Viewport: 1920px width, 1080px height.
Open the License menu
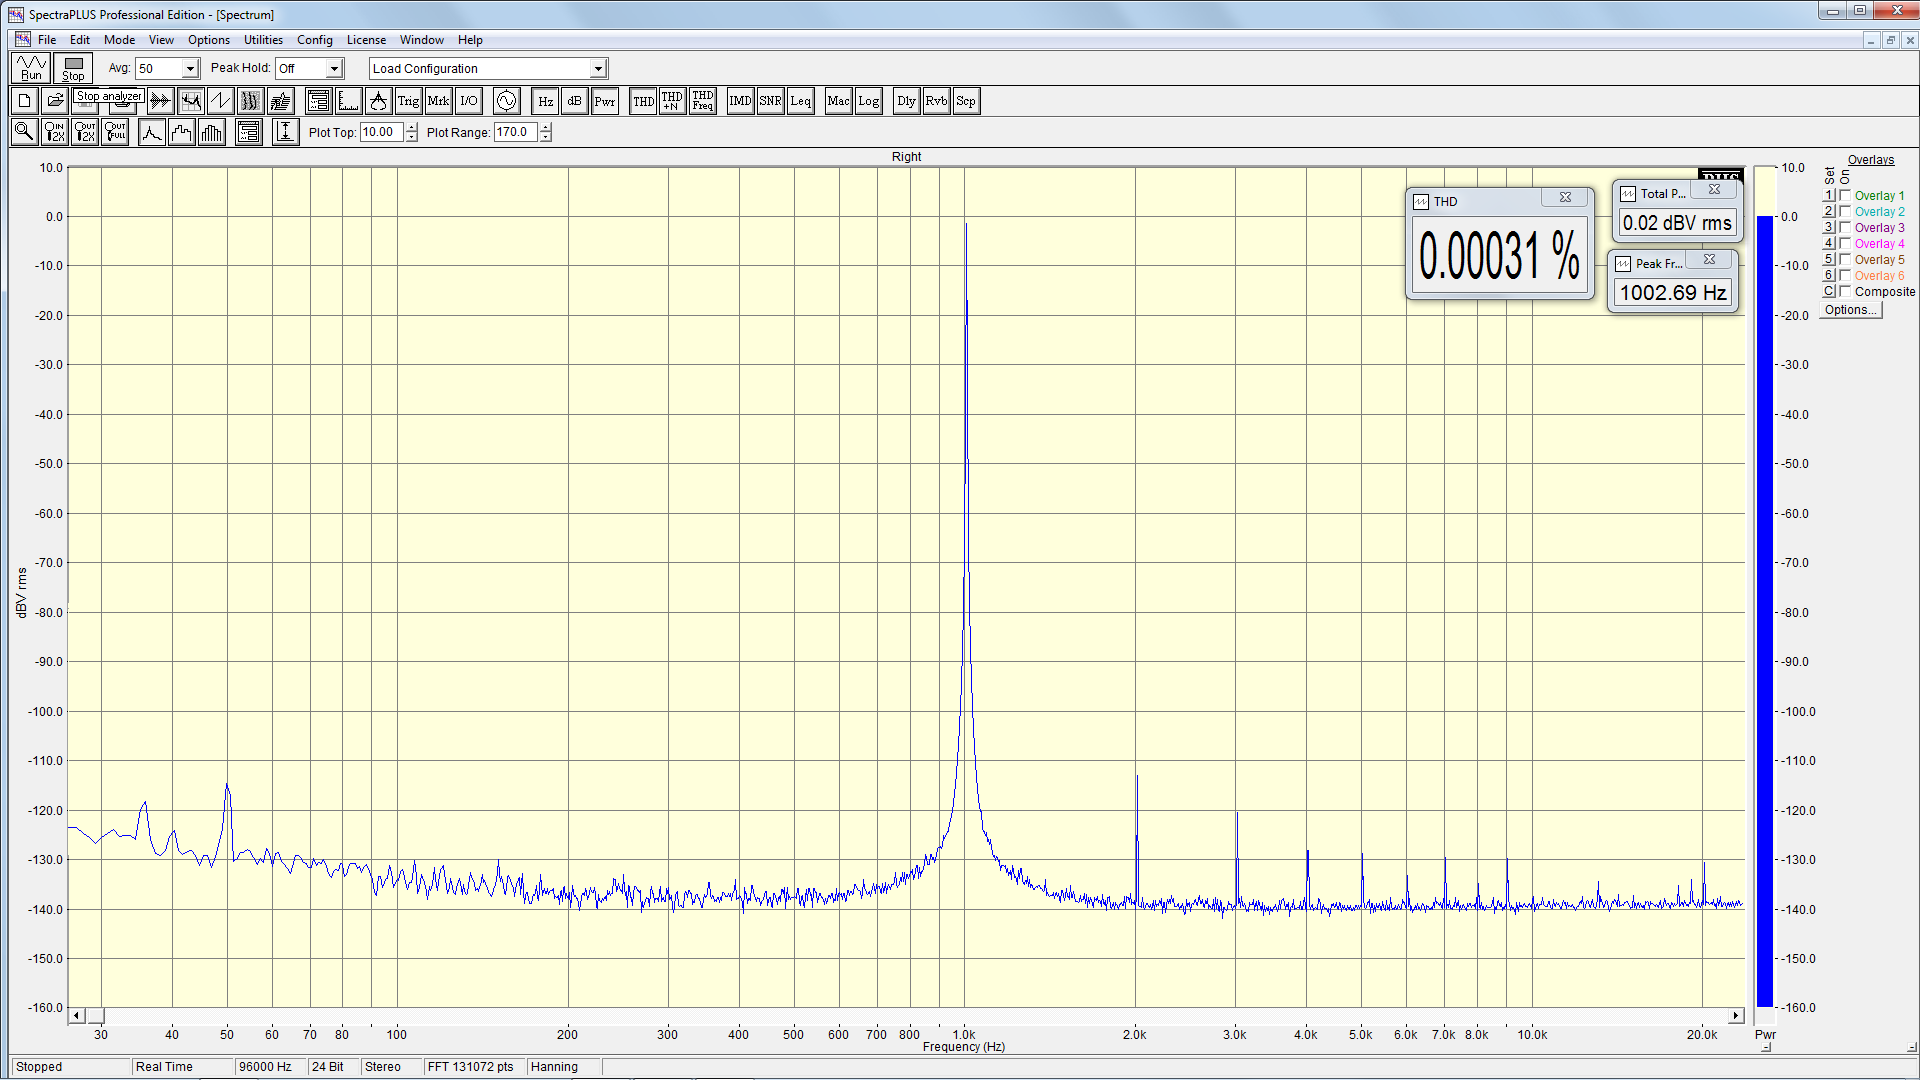coord(366,40)
